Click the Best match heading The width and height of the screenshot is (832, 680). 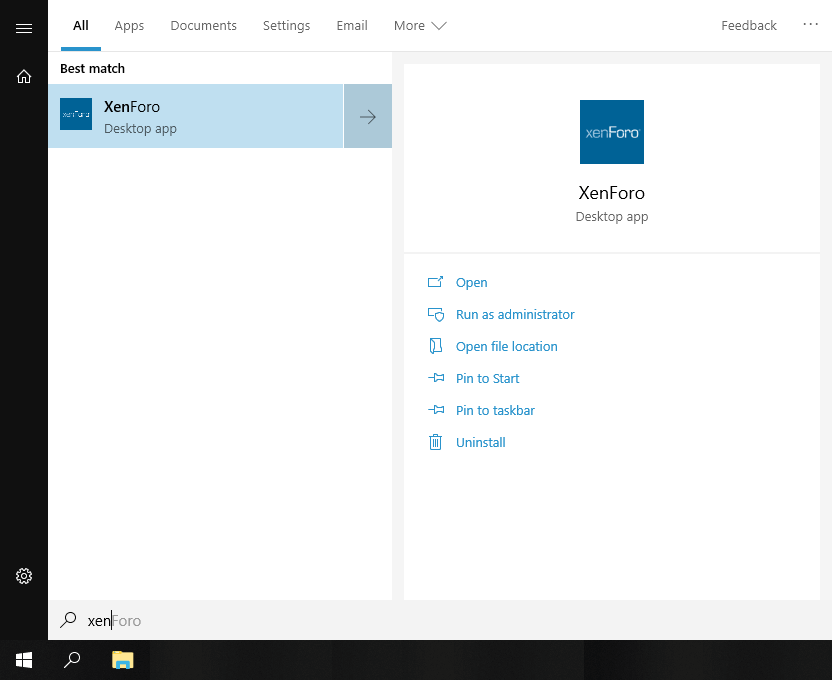(92, 68)
